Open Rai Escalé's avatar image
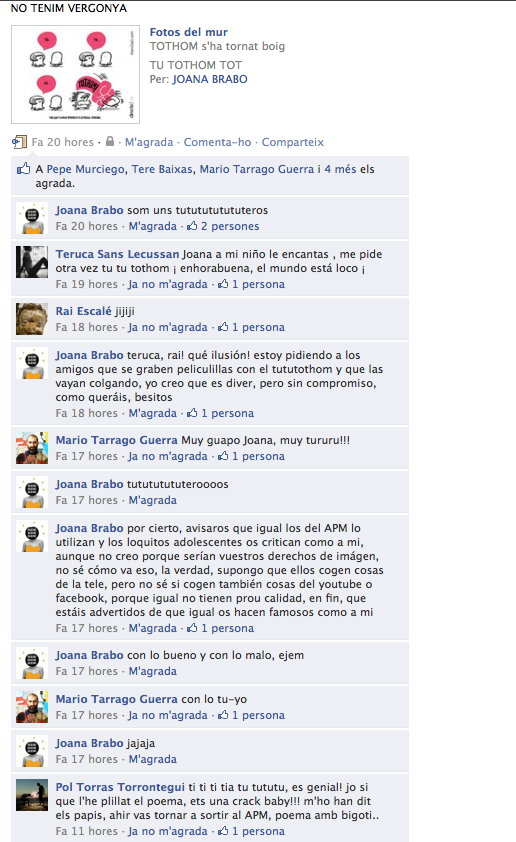 [32, 319]
